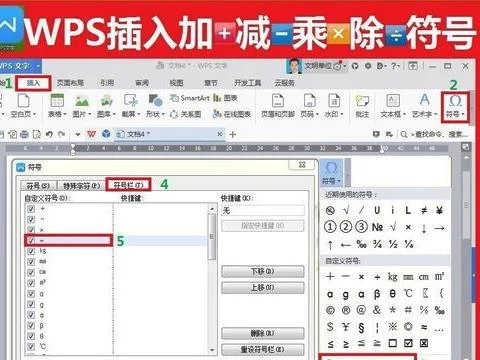Insert the + custom symbol from panel
Viewport: 480px width, 360px height.
click(330, 276)
